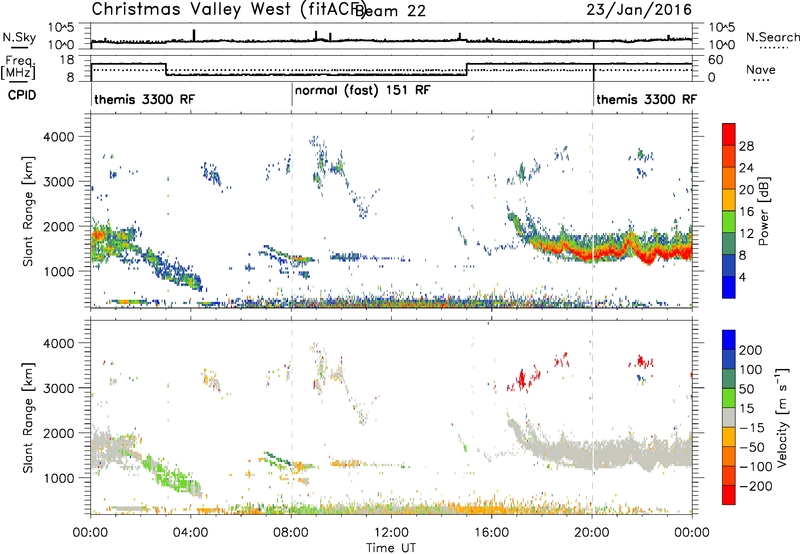Click the "60" tick on the Nave axis

coord(716,60)
